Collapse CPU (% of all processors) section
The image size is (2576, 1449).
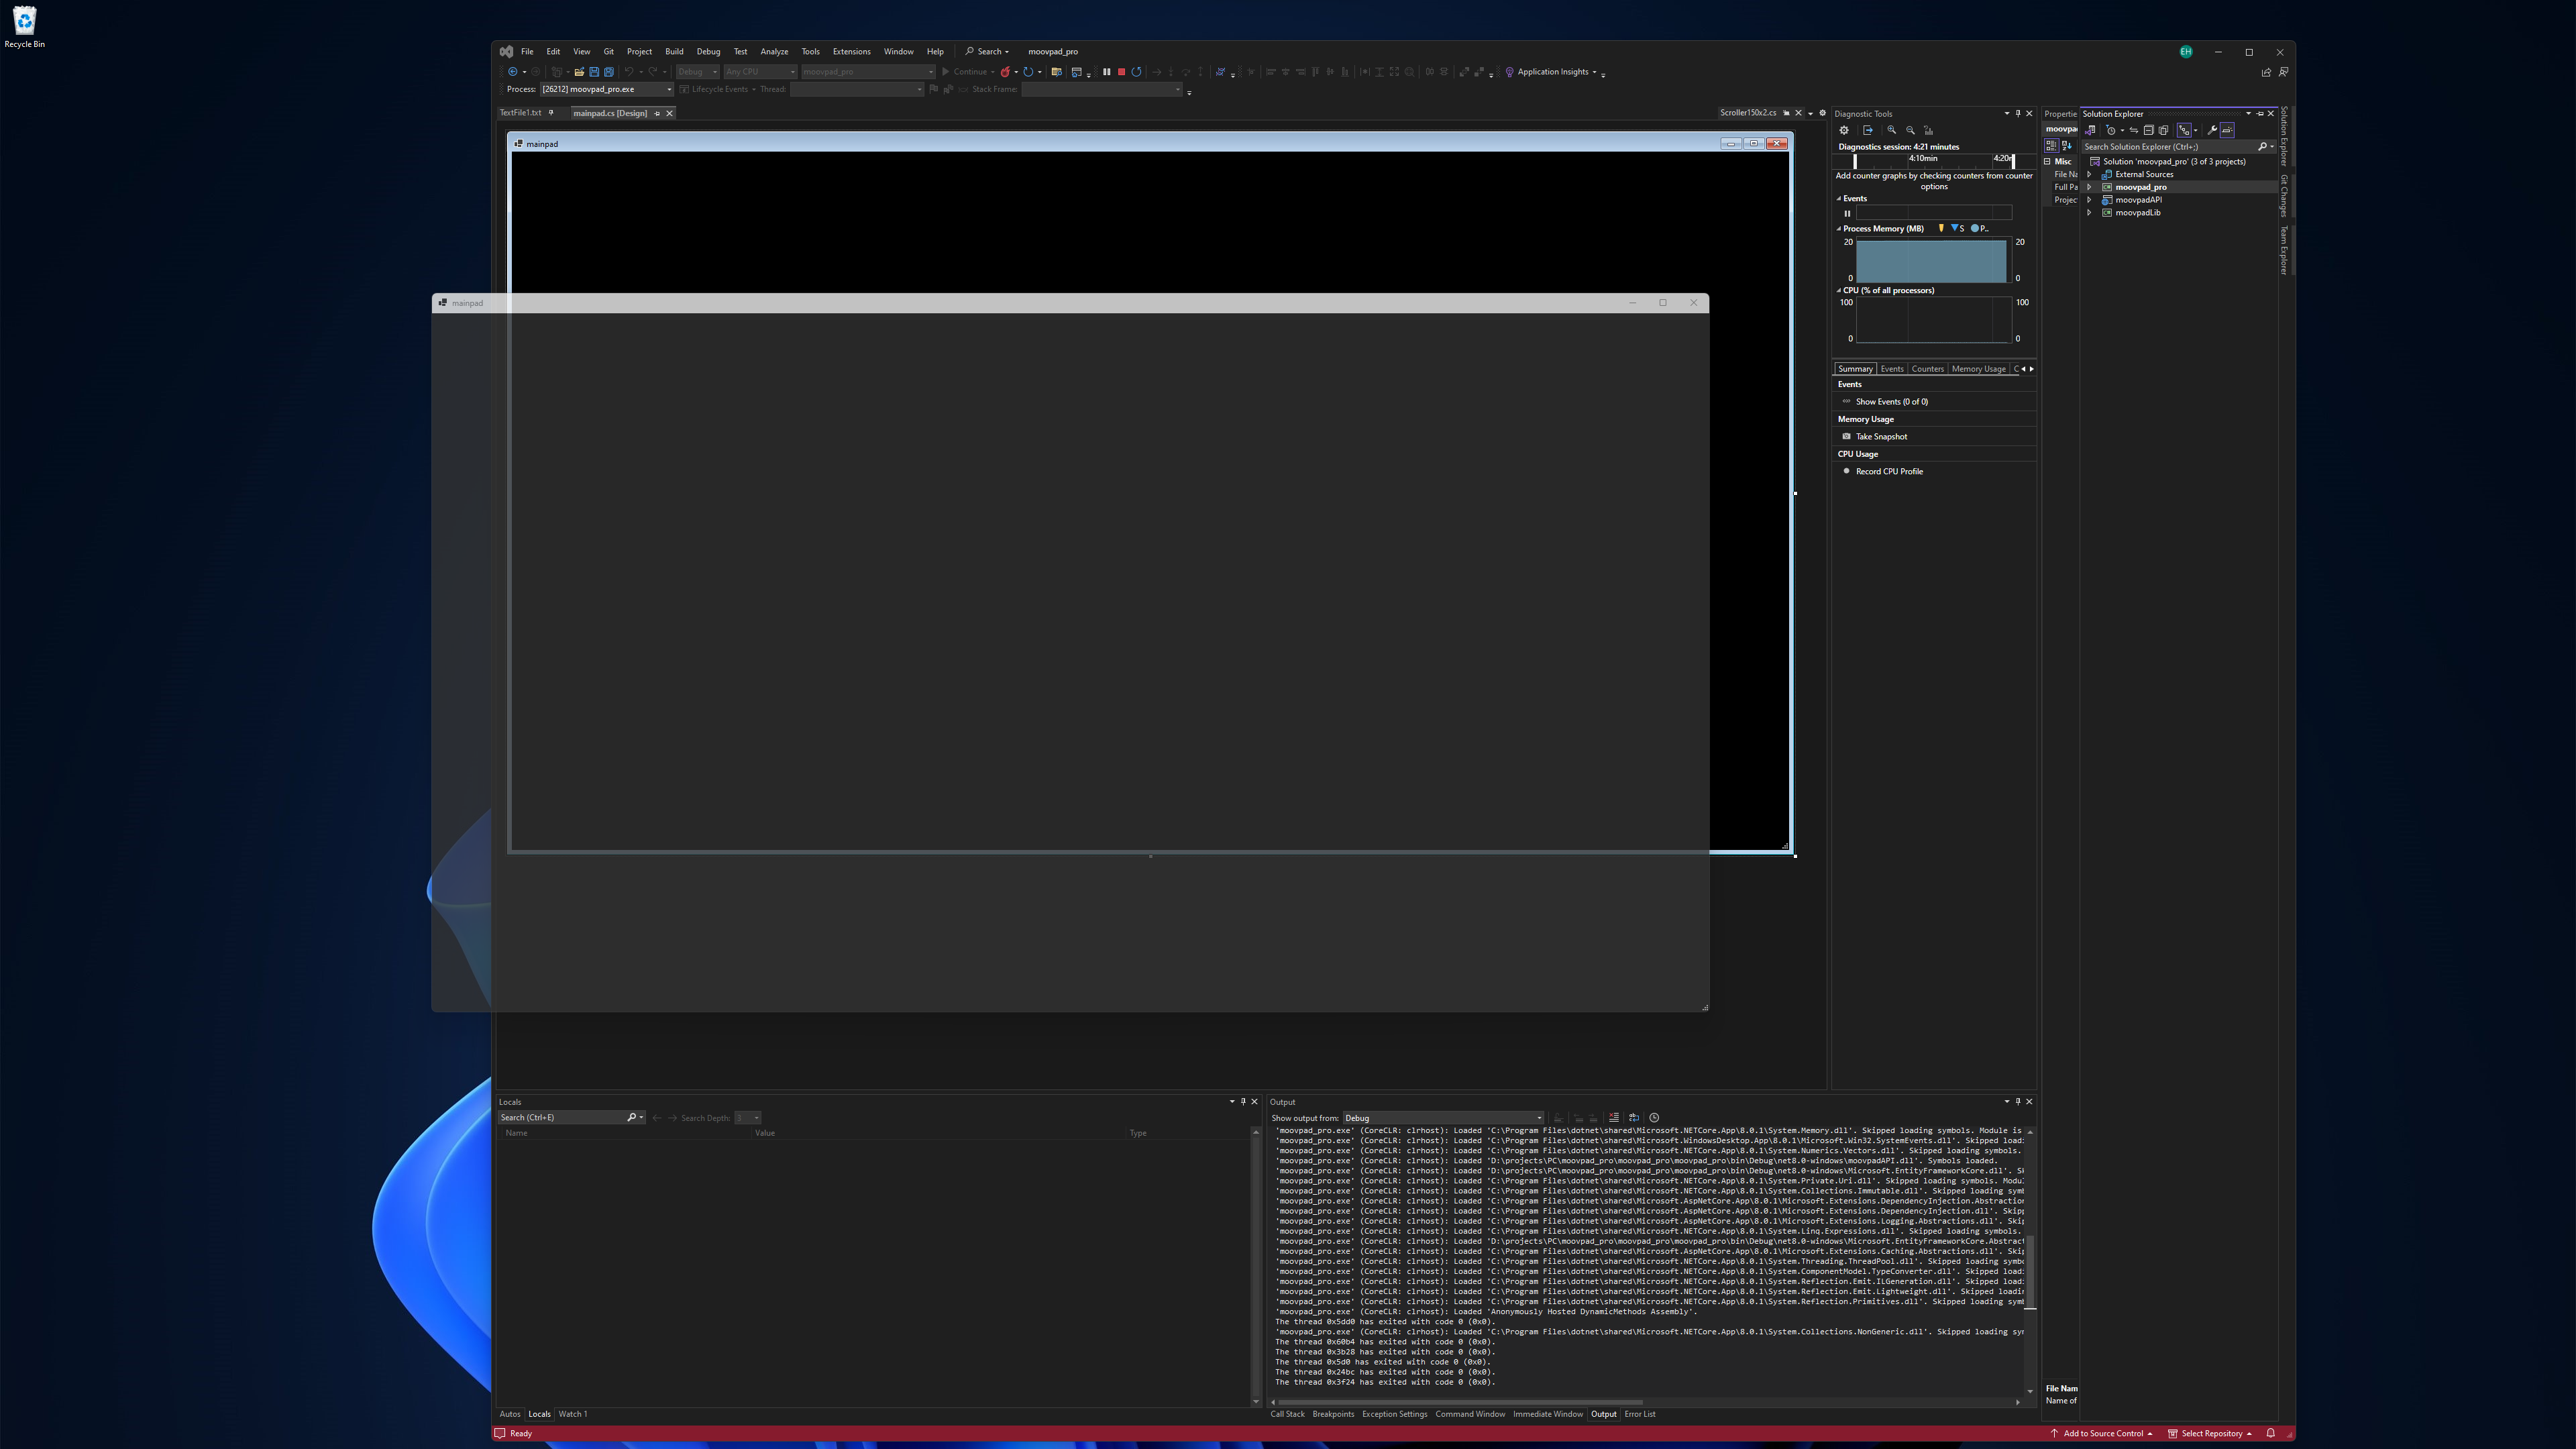pos(1839,291)
